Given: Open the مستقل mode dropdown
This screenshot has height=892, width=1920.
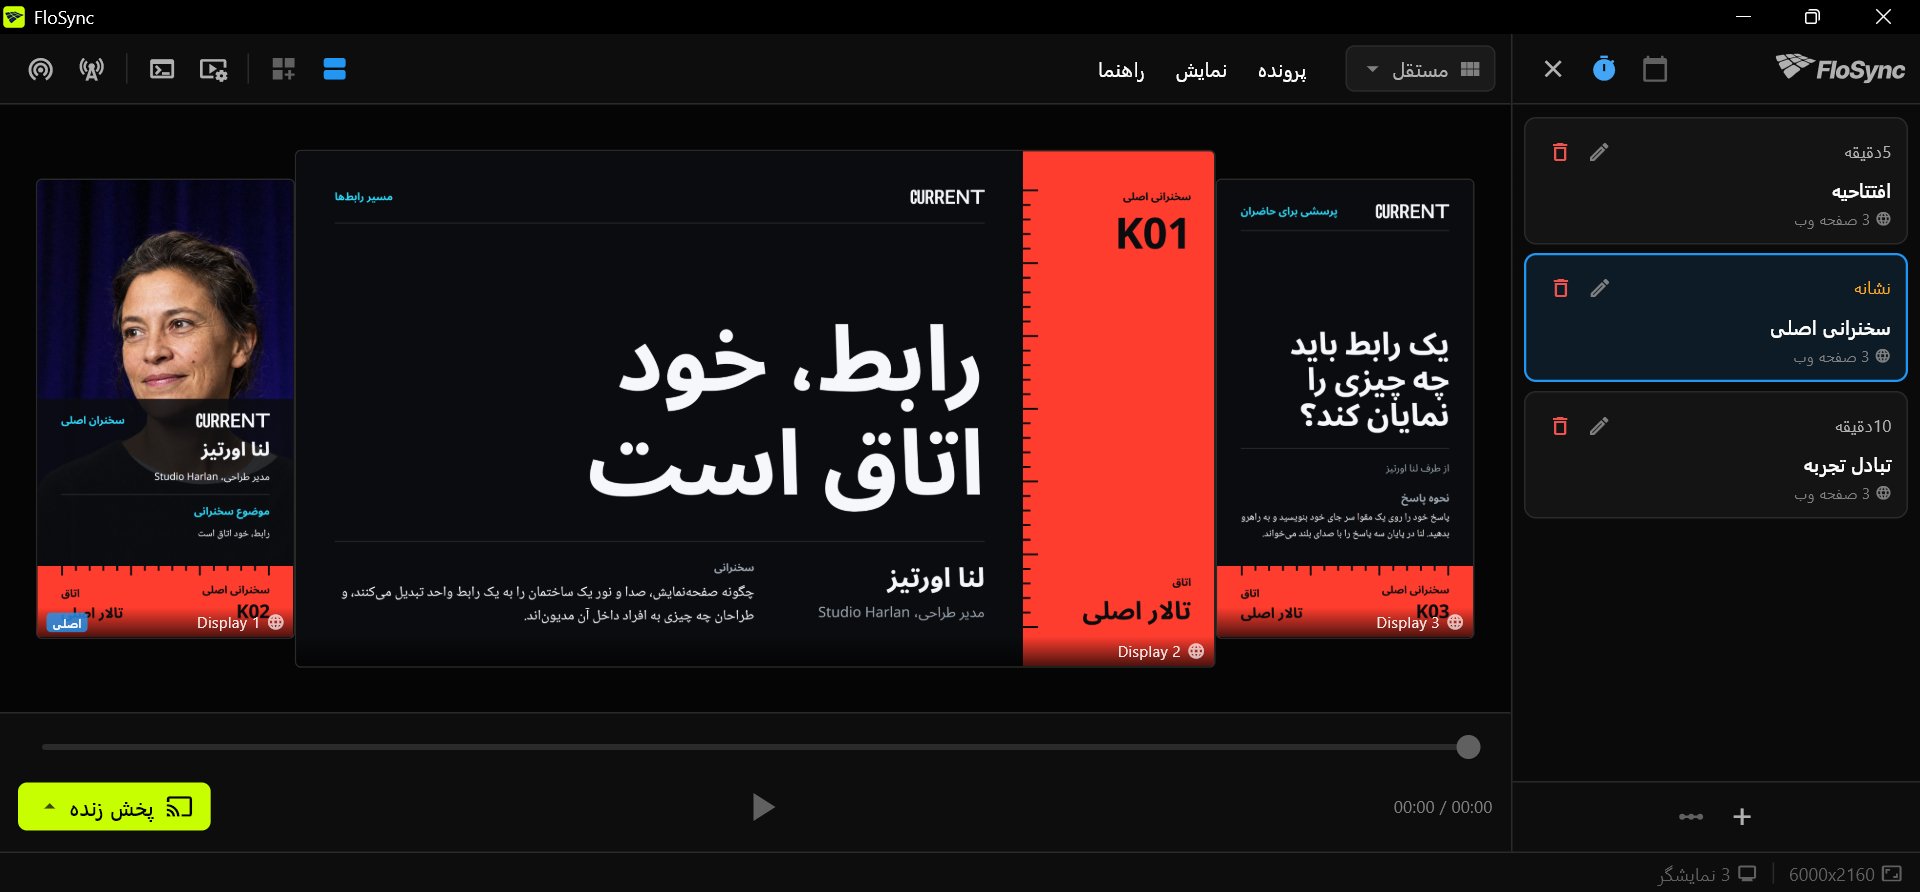Looking at the screenshot, I should pos(1420,69).
